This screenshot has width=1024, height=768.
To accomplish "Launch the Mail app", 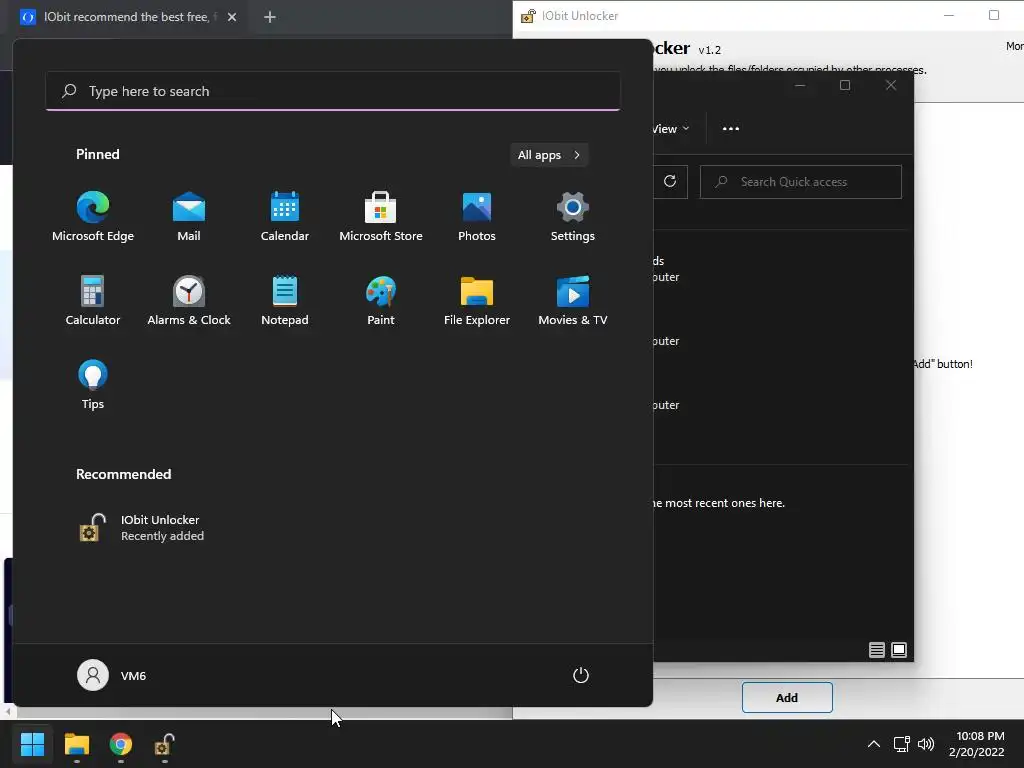I will pyautogui.click(x=189, y=217).
